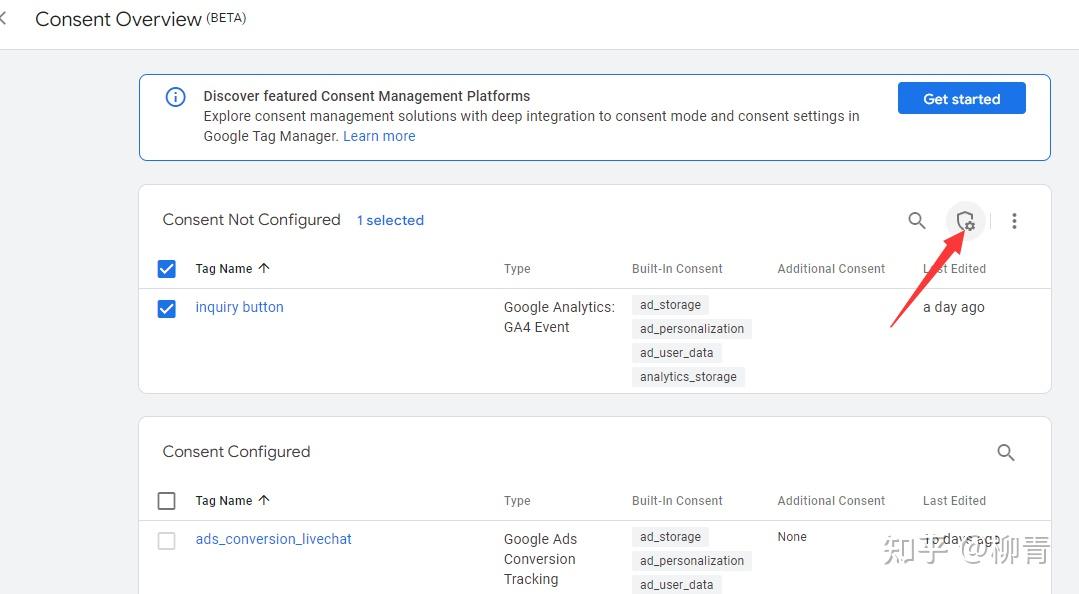Screen dimensions: 1079x594
Task: Toggle Tag Name sort order in Consent Not Configured
Action: tap(231, 268)
